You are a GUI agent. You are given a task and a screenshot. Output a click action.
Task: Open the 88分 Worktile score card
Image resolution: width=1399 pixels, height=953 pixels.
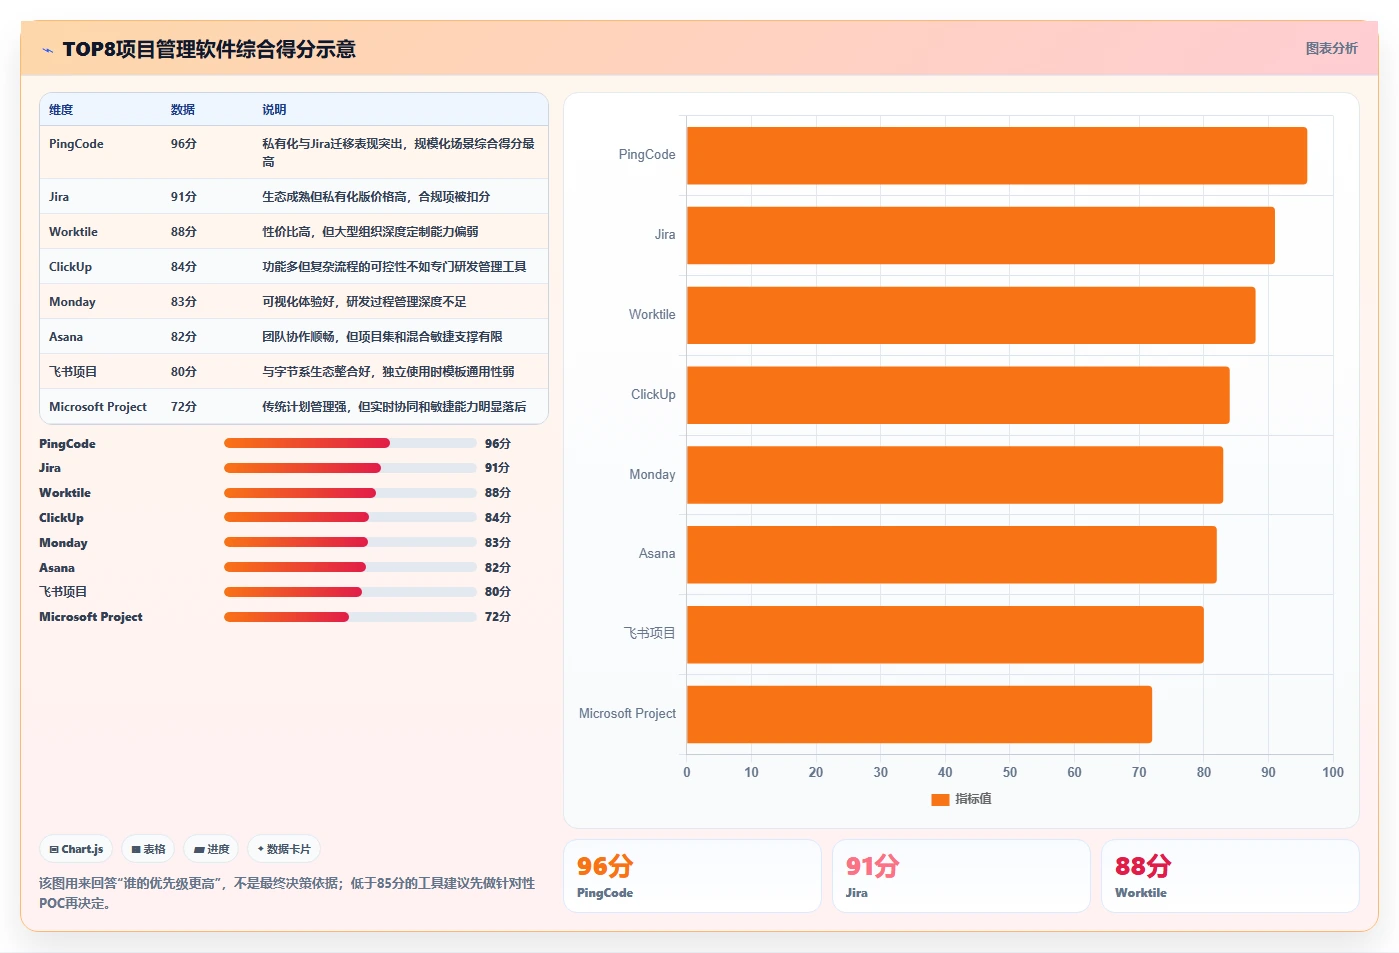pyautogui.click(x=1230, y=876)
